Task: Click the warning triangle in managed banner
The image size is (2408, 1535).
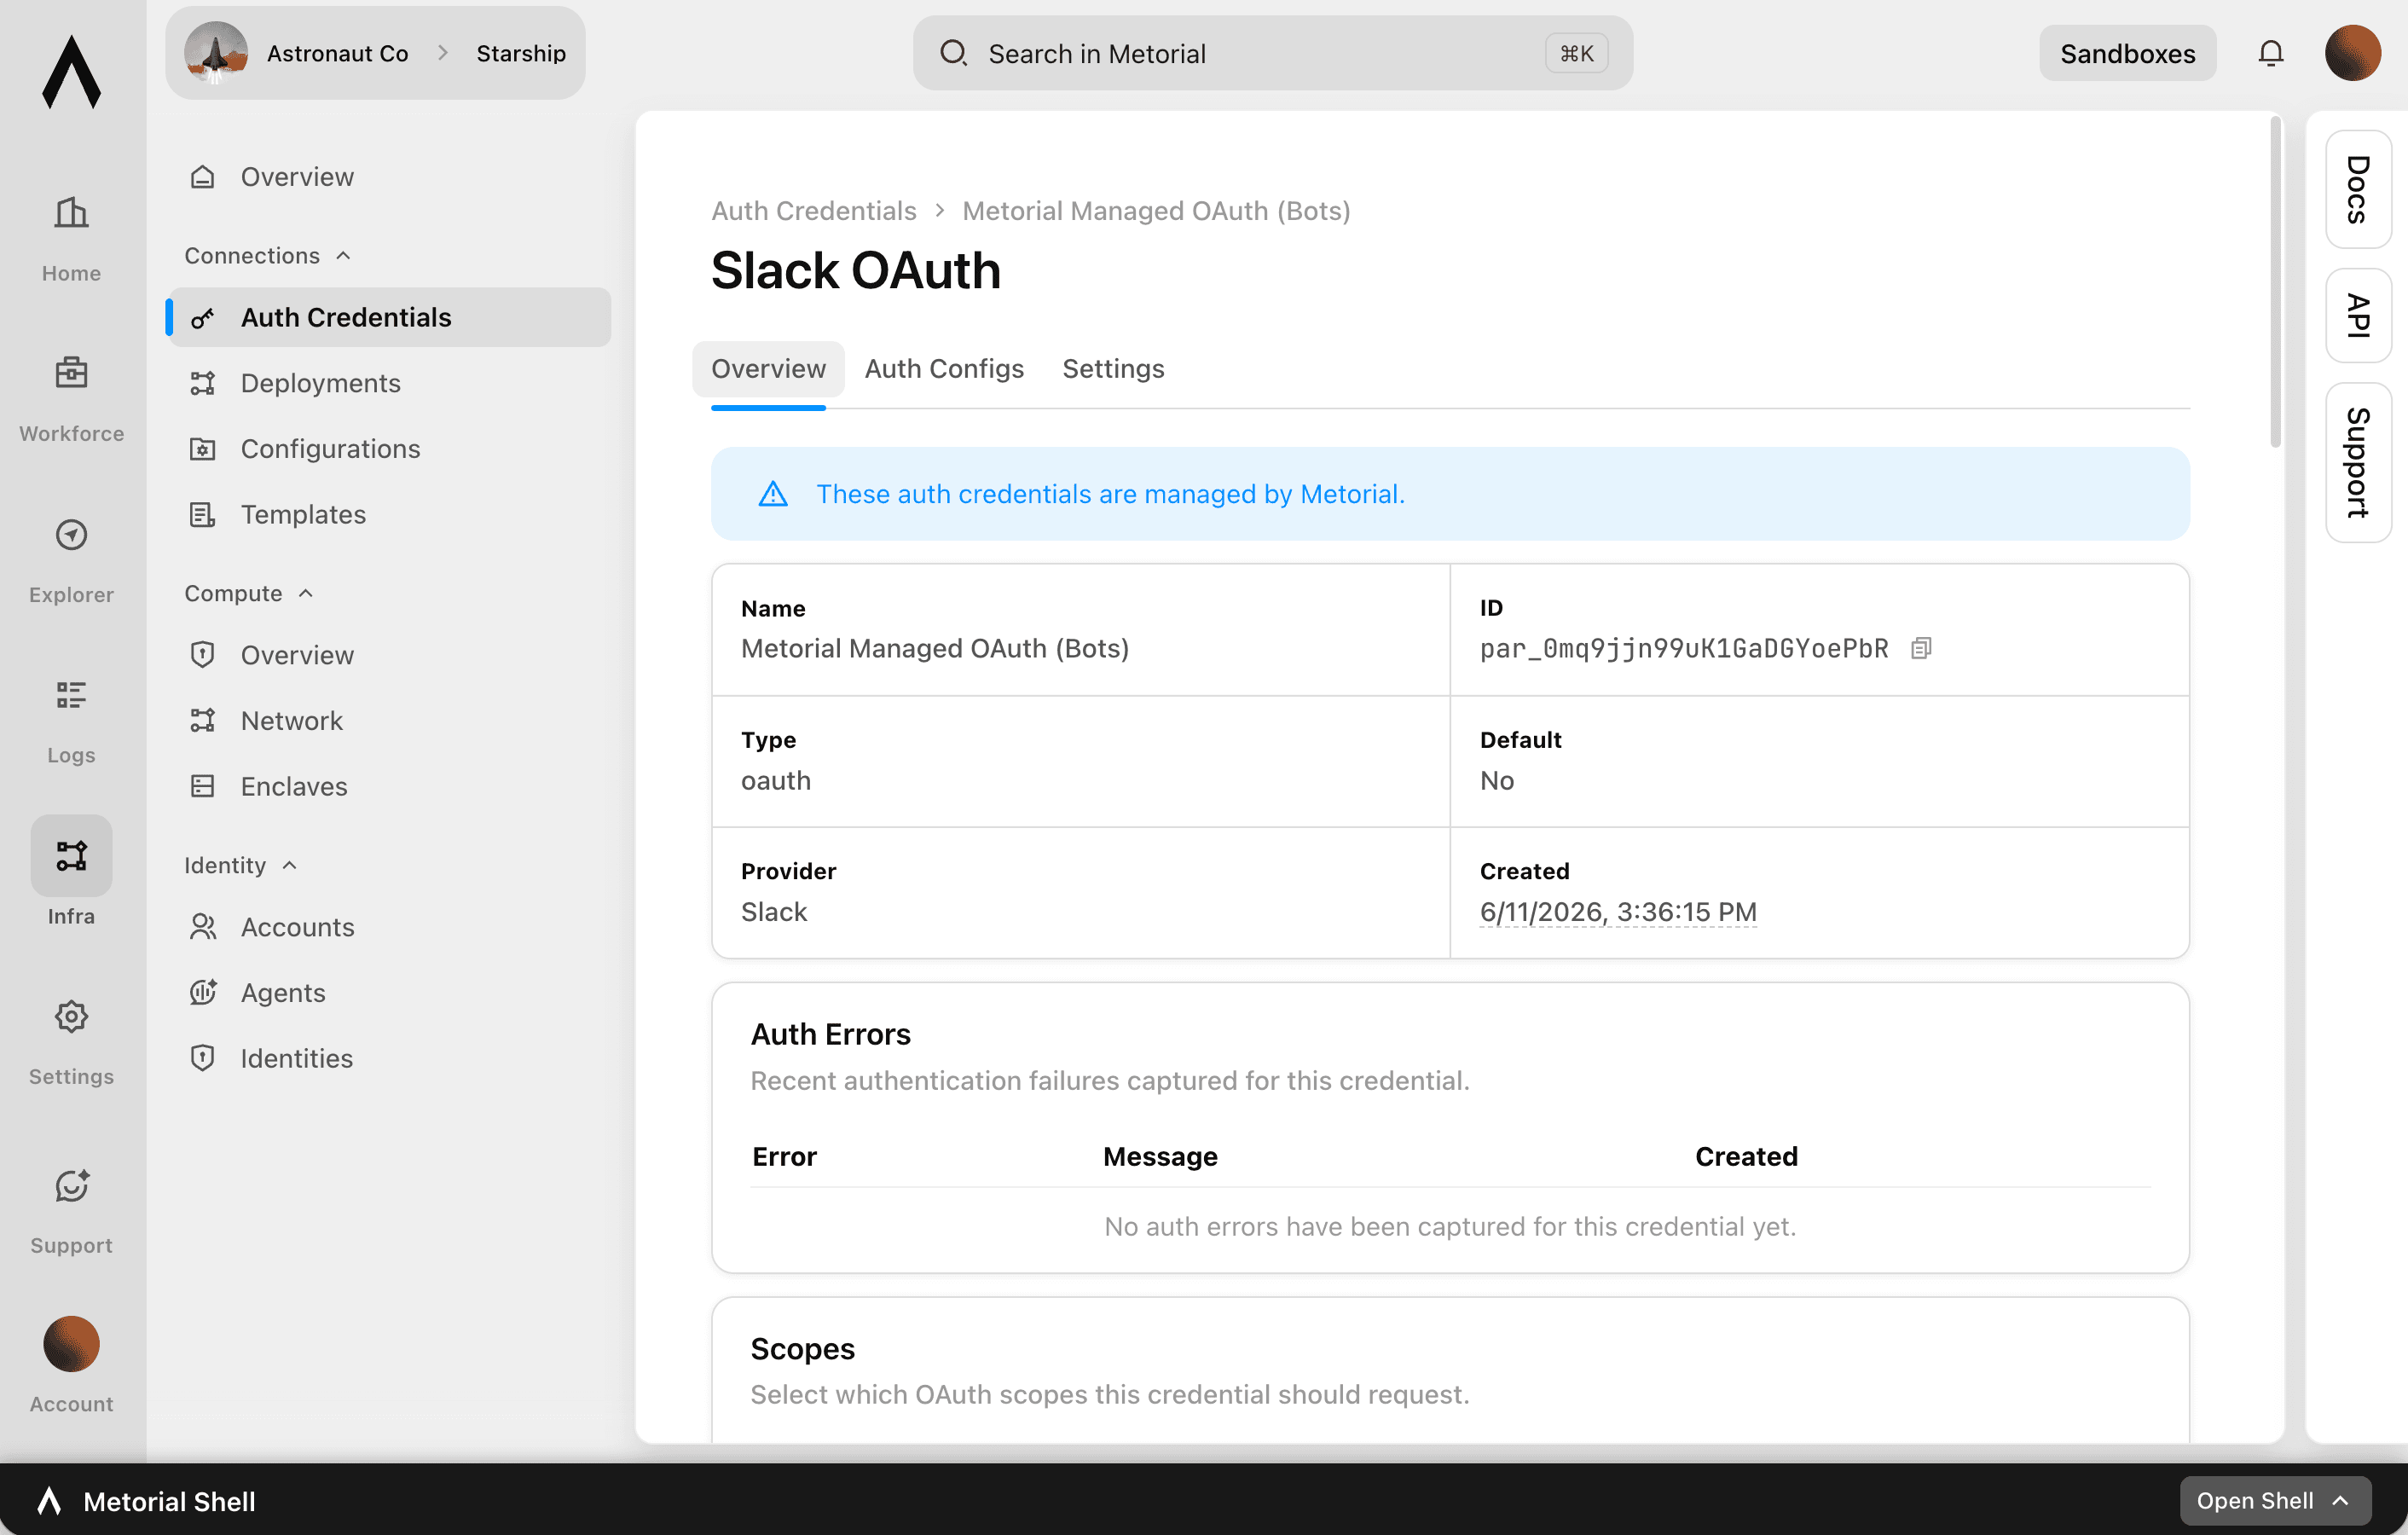Action: (x=773, y=494)
